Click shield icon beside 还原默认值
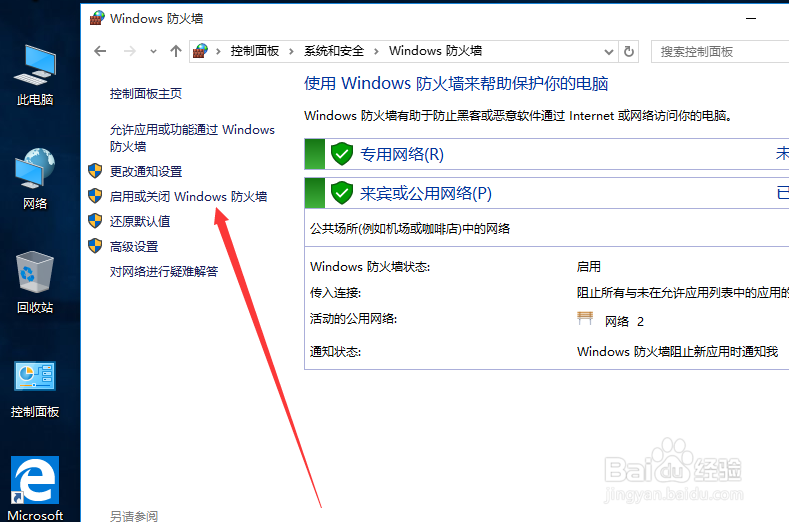This screenshot has width=789, height=522. pos(95,220)
